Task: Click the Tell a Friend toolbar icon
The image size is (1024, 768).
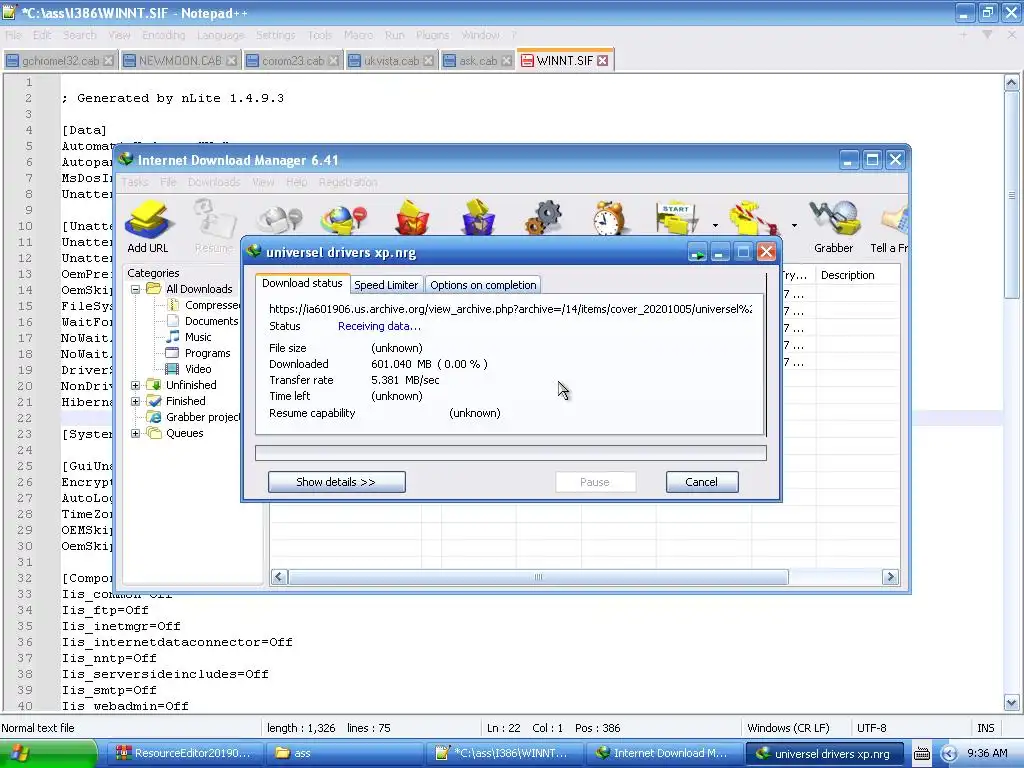Action: pos(889,226)
